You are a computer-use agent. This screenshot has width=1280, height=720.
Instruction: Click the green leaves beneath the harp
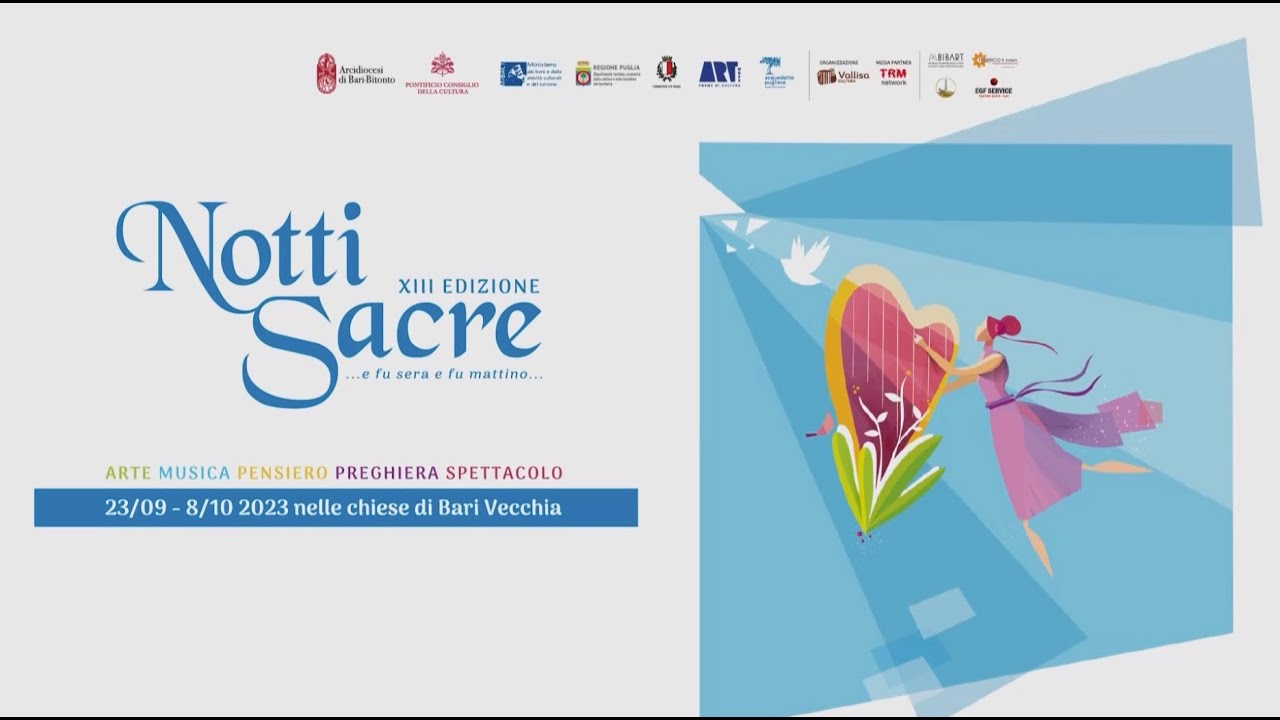click(884, 482)
